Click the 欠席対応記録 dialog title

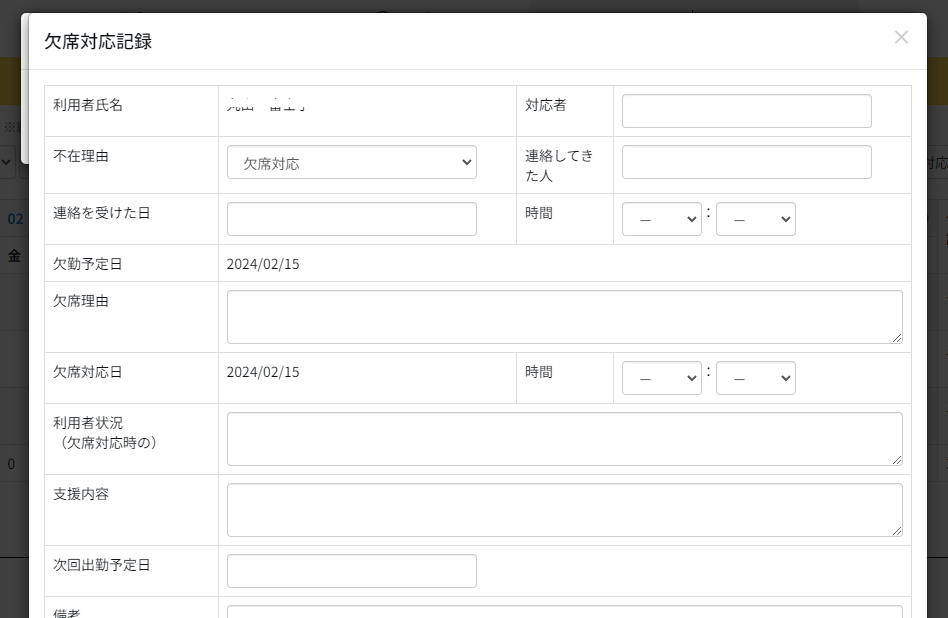click(98, 41)
